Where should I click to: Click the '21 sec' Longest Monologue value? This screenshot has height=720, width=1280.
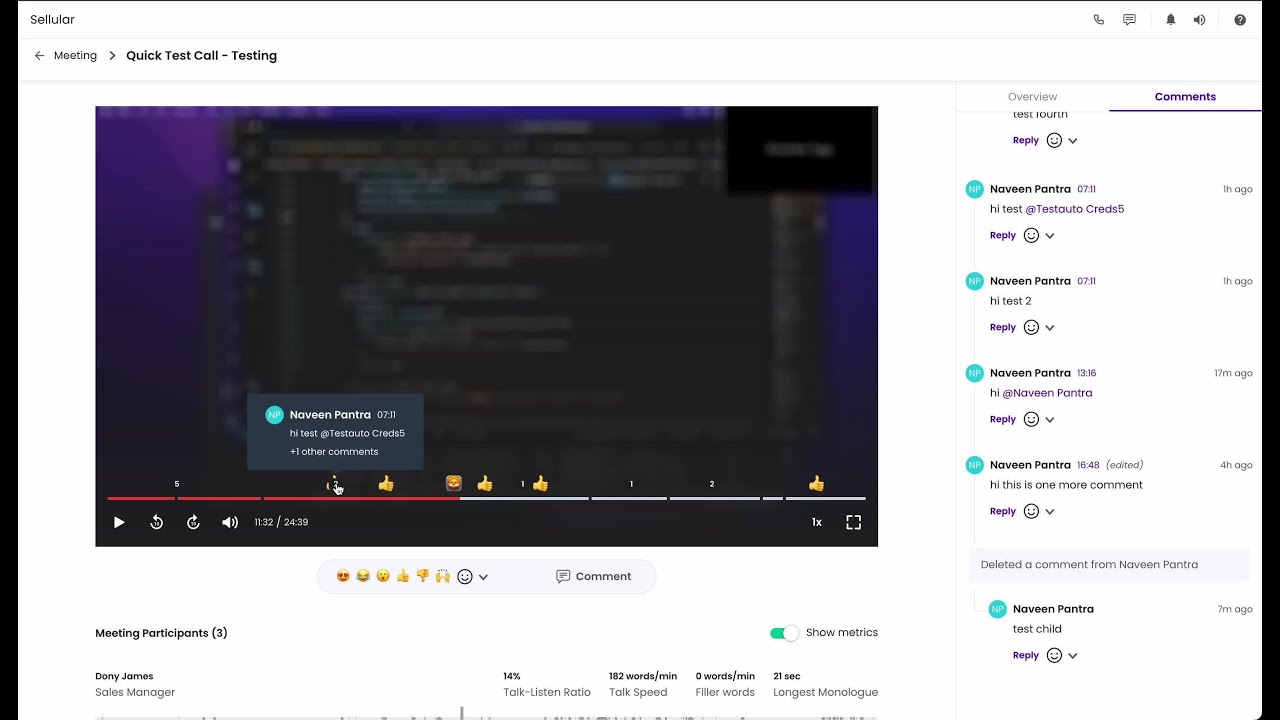click(787, 677)
